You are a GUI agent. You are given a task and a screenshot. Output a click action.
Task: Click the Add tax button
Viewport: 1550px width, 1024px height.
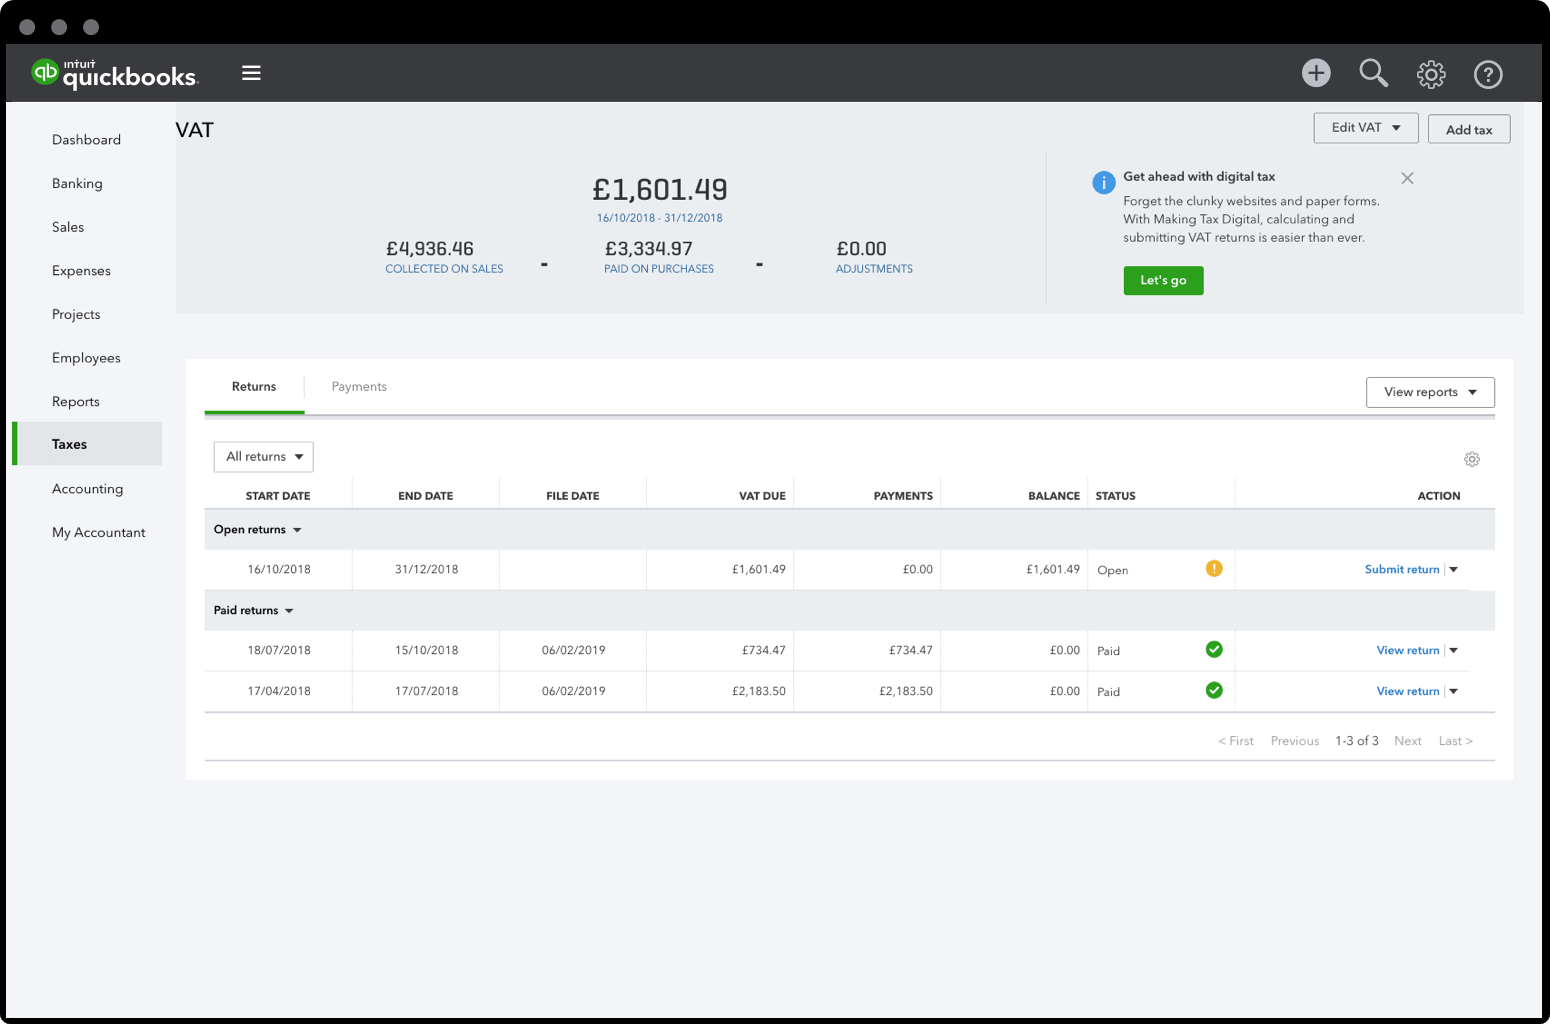(x=1468, y=128)
